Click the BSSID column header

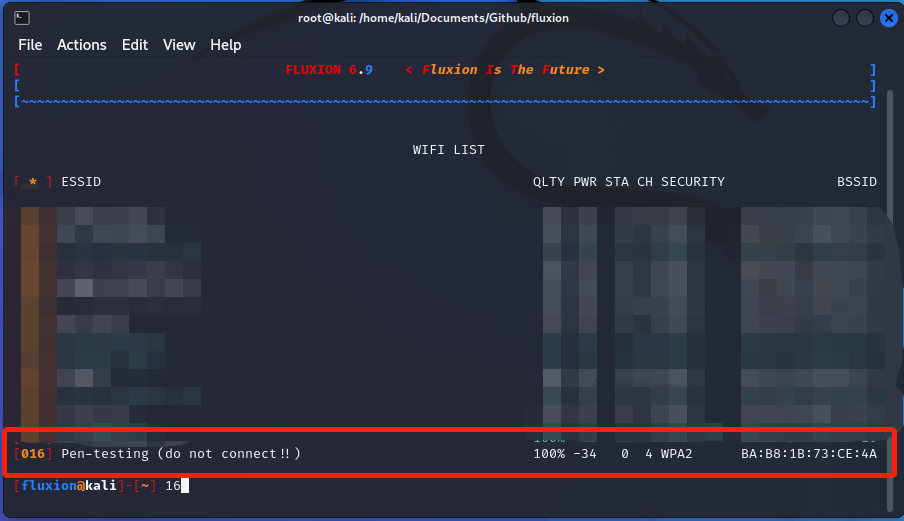(857, 182)
